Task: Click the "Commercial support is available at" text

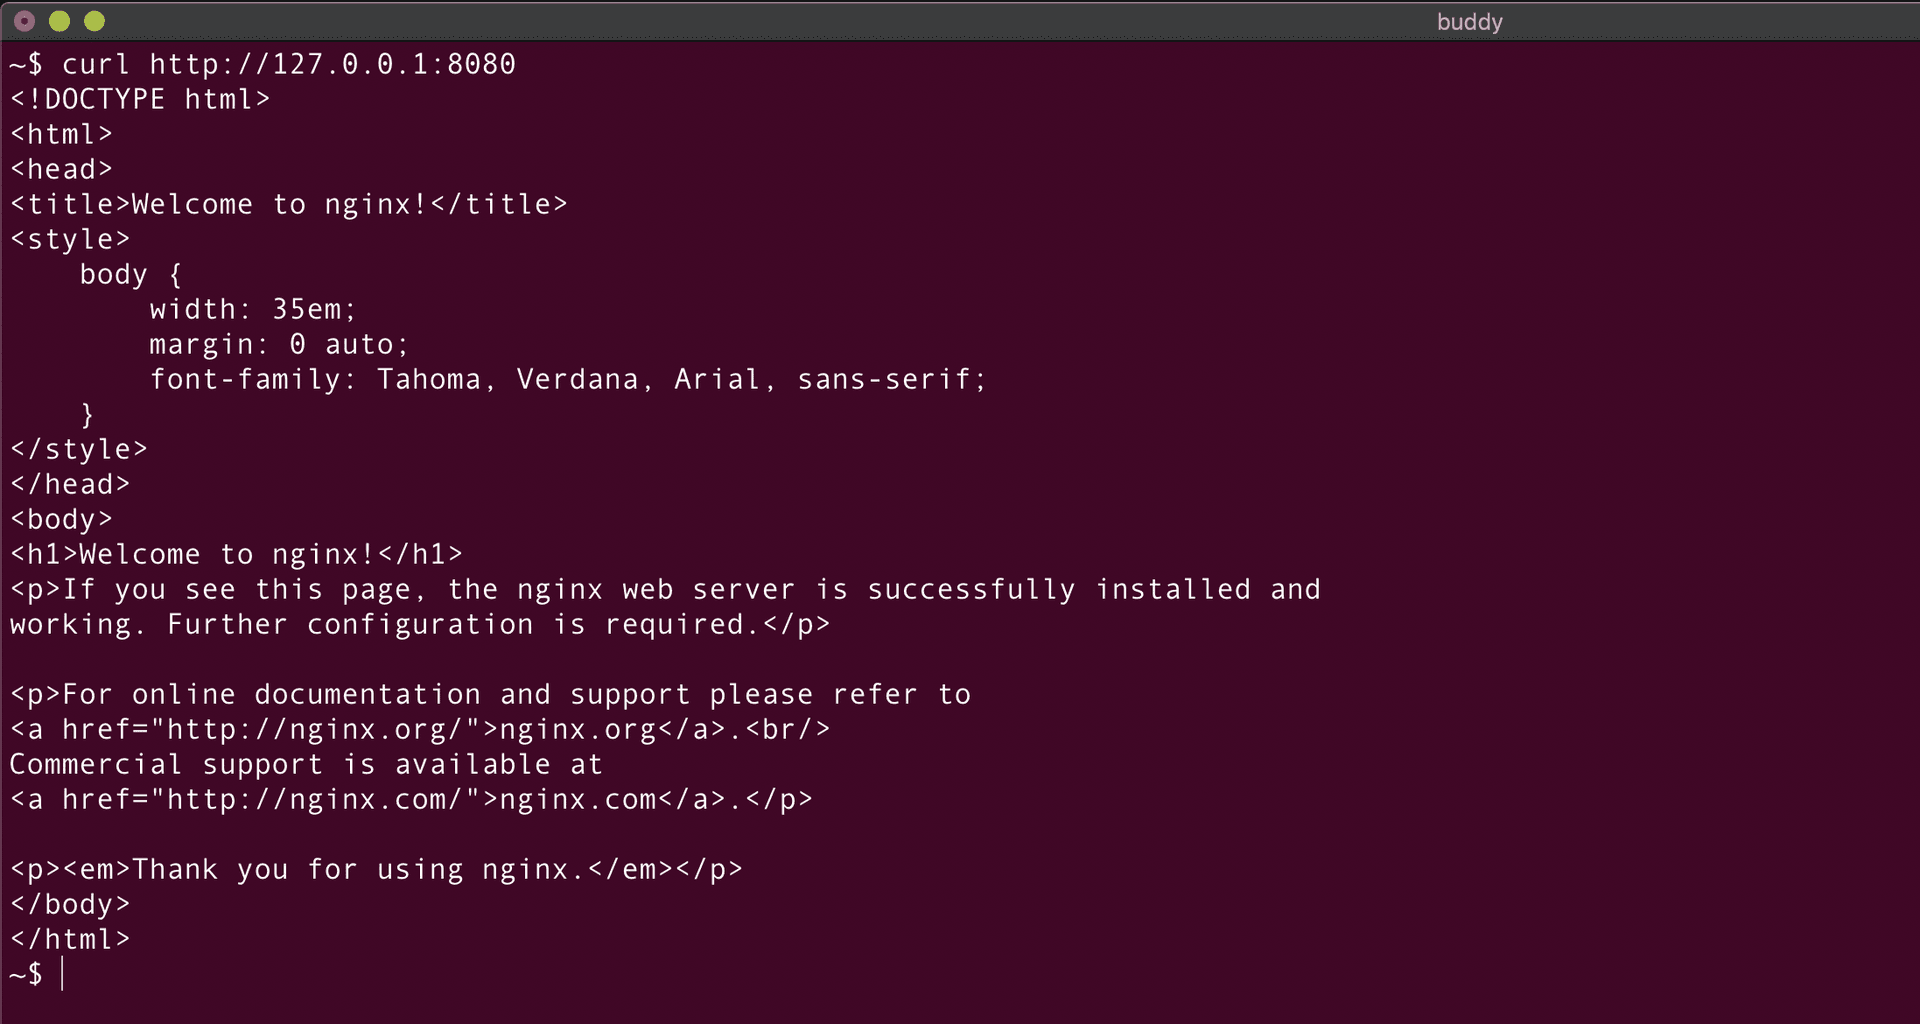Action: coord(306,764)
